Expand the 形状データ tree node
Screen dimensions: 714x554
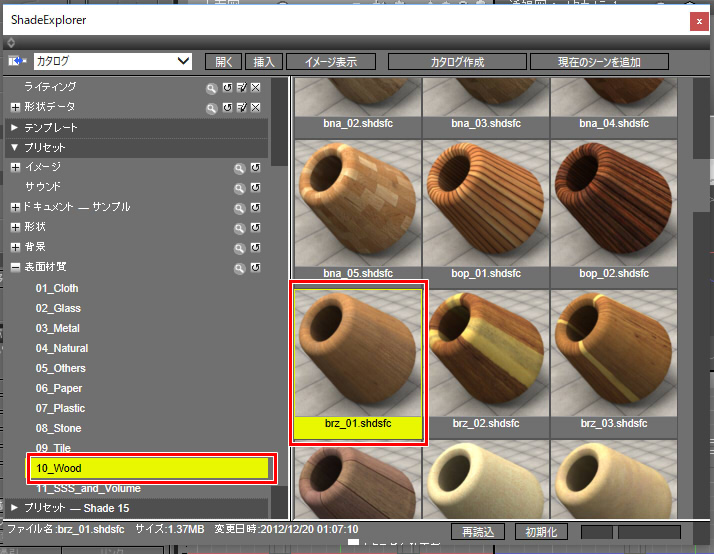click(x=15, y=107)
